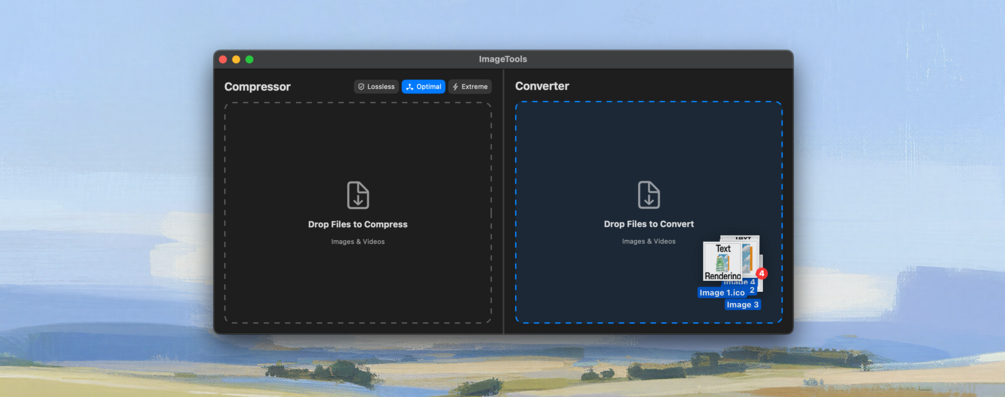Click the file download icon in Compressor
Viewport: 1005px width, 397px height.
pyautogui.click(x=358, y=195)
